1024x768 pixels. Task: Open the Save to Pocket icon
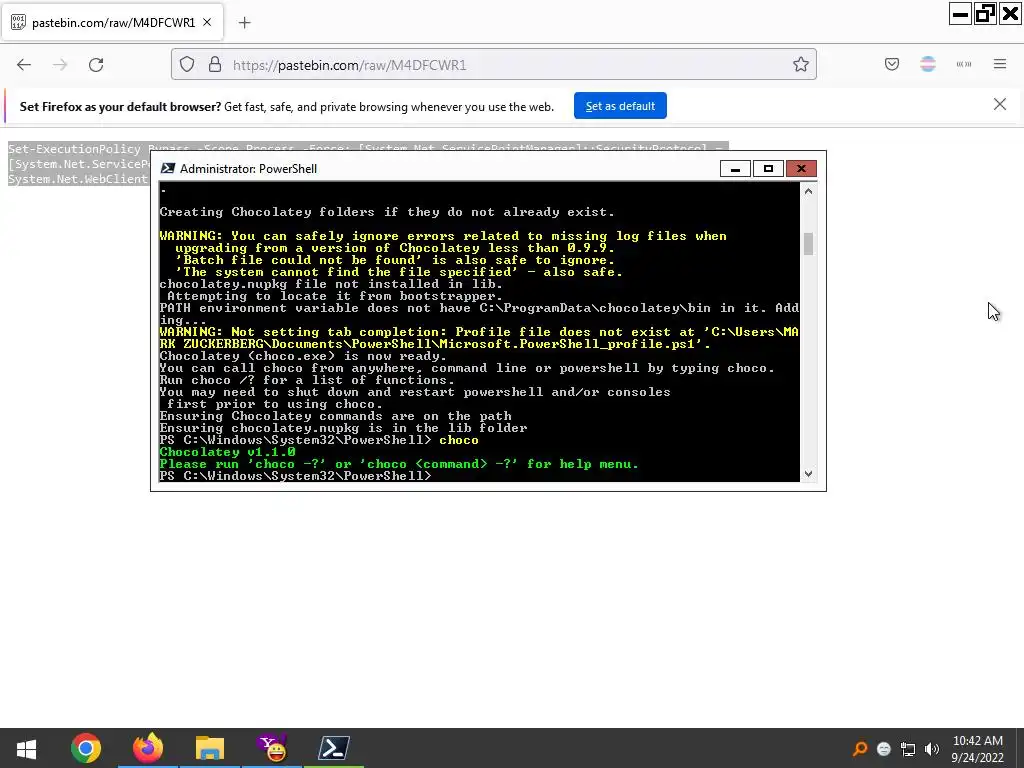click(x=892, y=64)
